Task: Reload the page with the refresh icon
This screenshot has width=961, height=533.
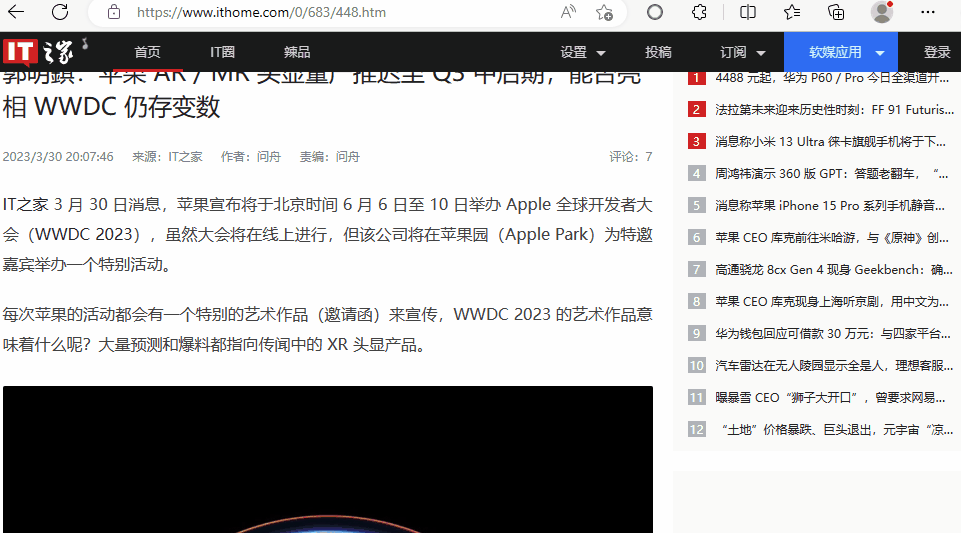Action: tap(60, 12)
